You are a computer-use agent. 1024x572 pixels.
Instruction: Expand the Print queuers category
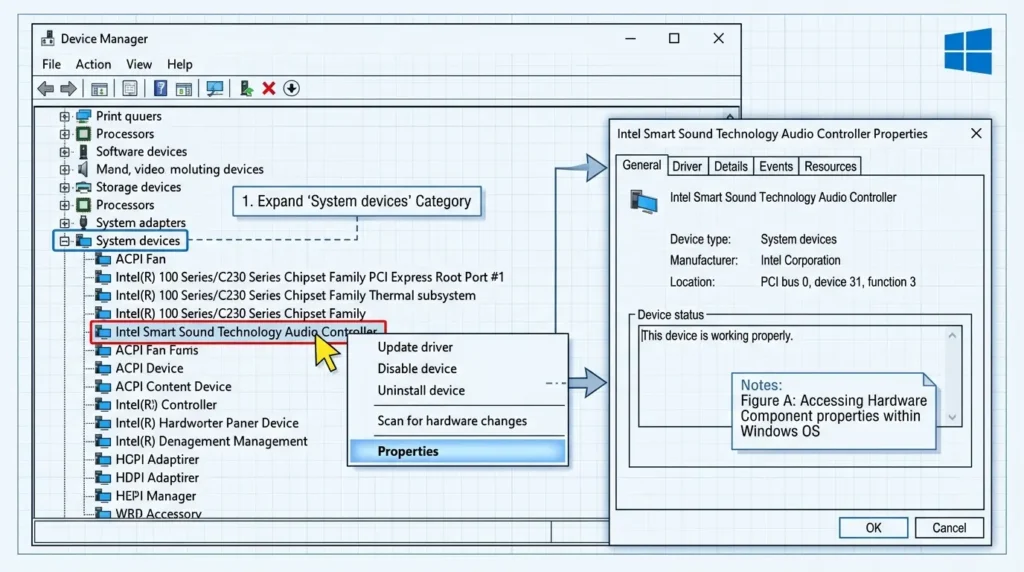[64, 116]
